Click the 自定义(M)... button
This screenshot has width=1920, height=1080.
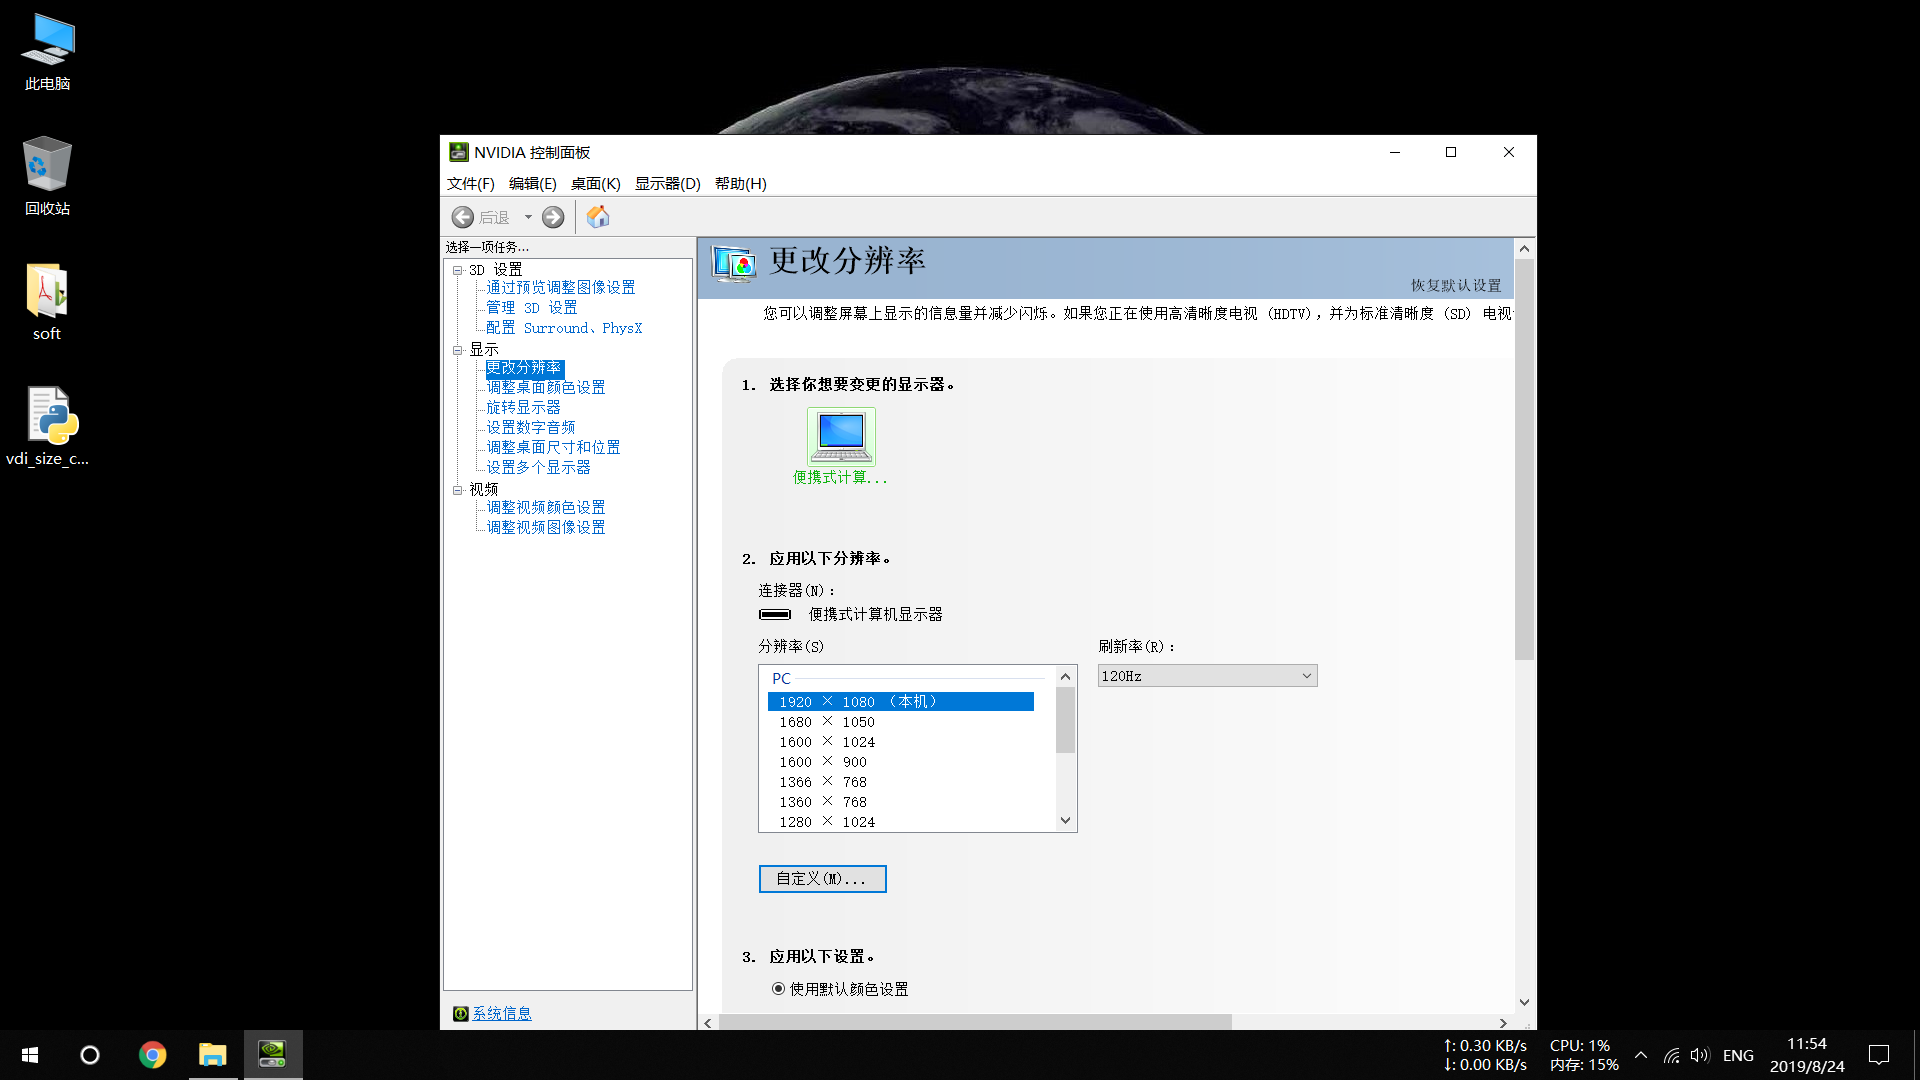(x=822, y=879)
